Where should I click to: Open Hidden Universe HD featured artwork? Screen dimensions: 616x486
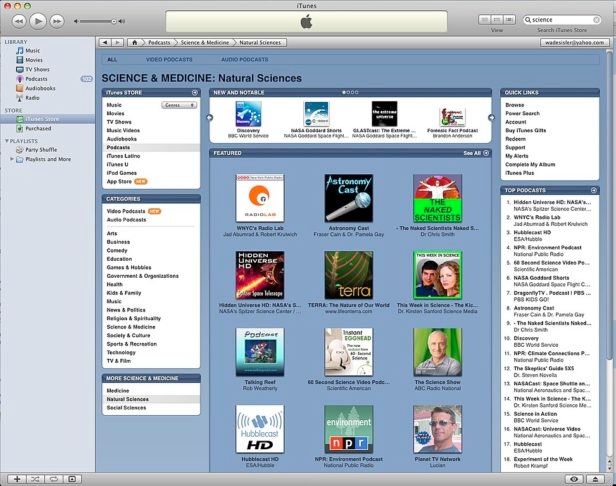pos(260,275)
